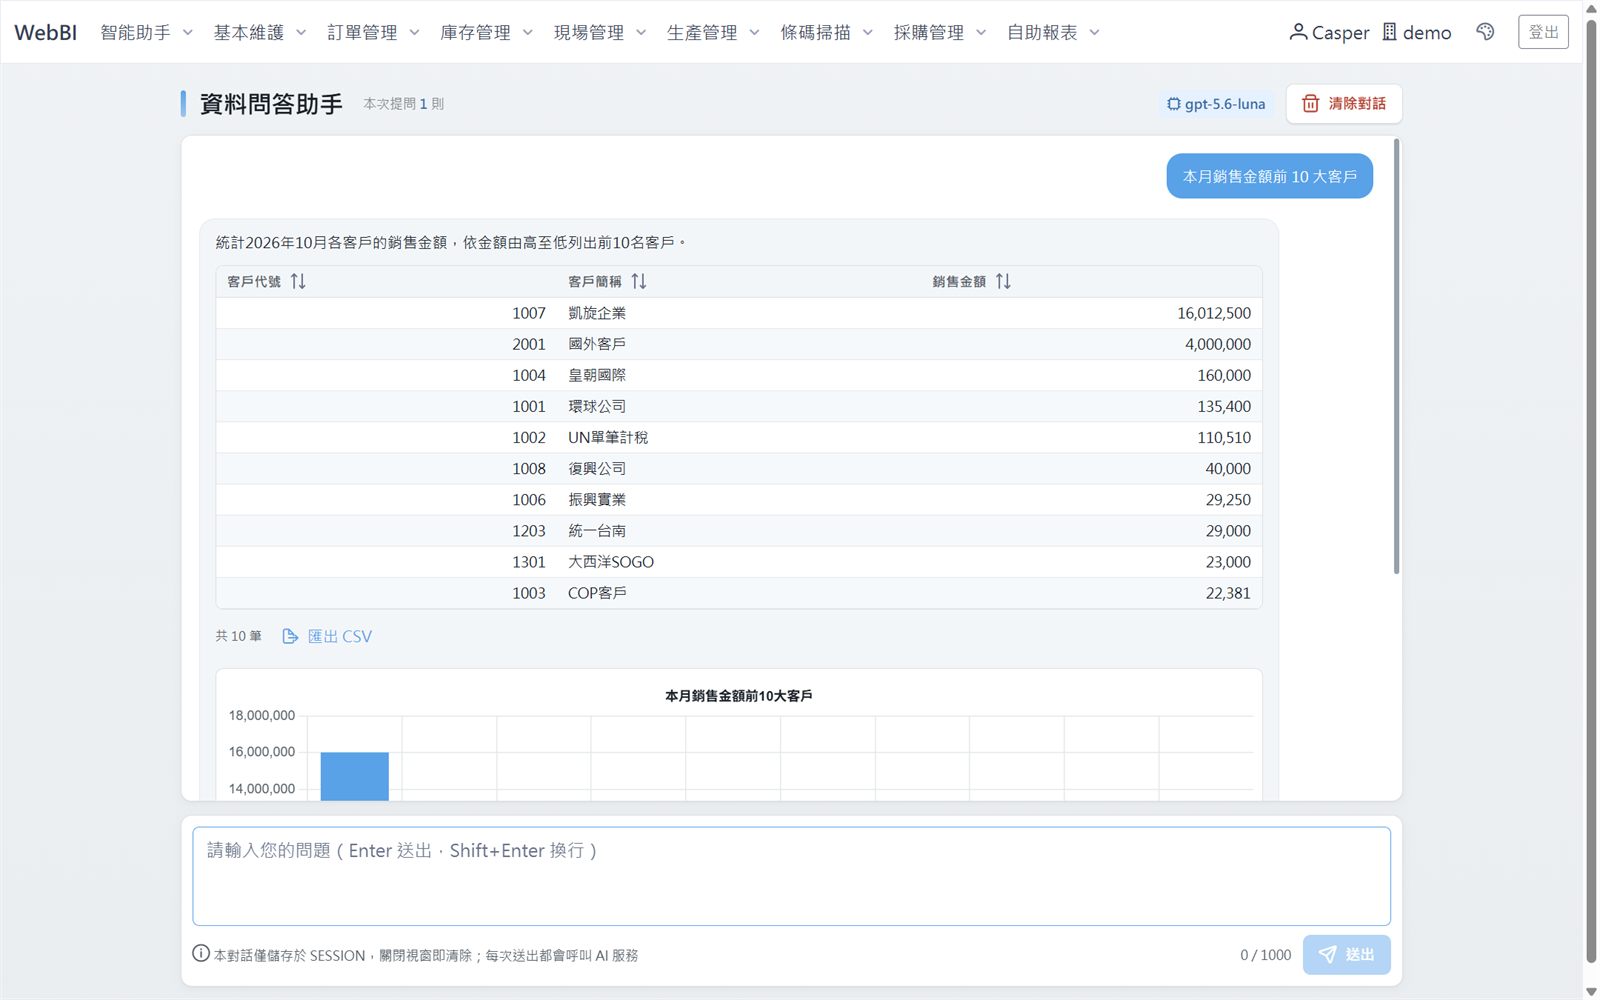Click the user message bubble 本月銷售金額前 10 大客戶

(x=1269, y=176)
